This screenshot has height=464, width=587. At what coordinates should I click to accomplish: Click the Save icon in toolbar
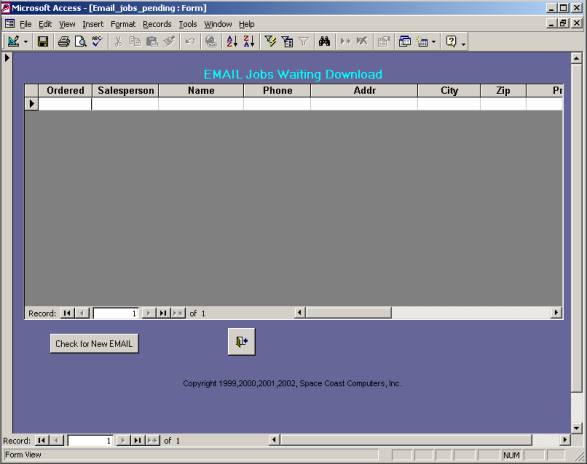click(43, 42)
